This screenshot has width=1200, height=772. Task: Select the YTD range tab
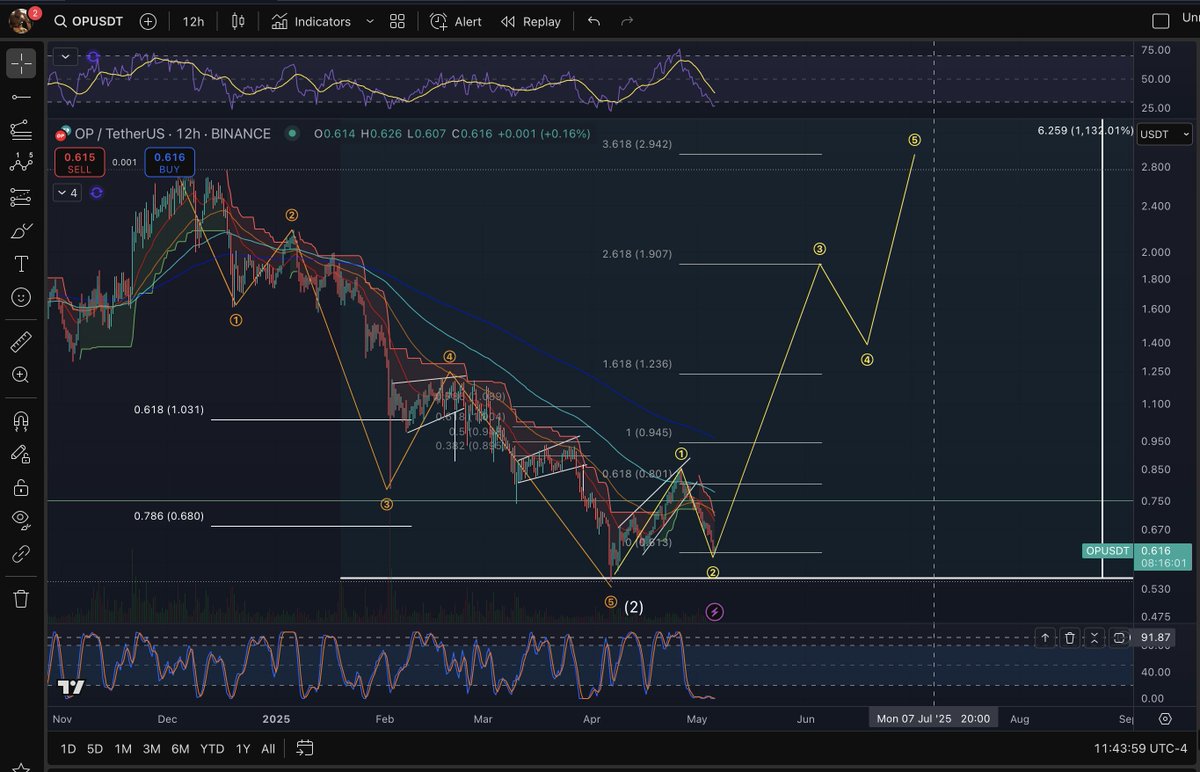tap(211, 748)
